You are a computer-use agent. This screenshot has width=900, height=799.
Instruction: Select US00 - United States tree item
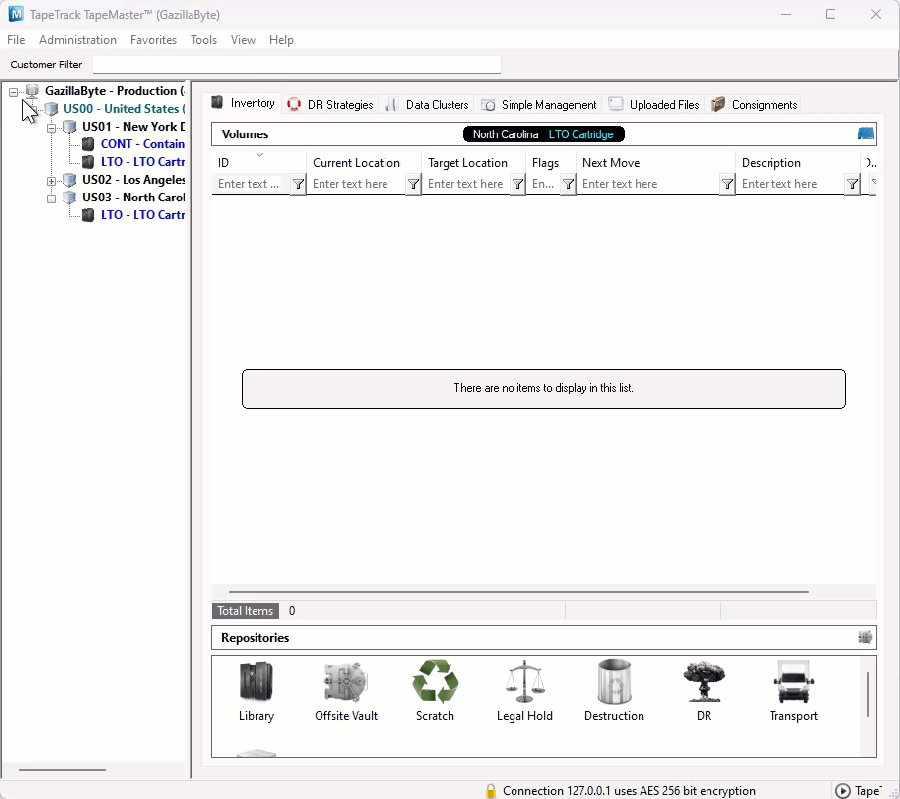[124, 108]
